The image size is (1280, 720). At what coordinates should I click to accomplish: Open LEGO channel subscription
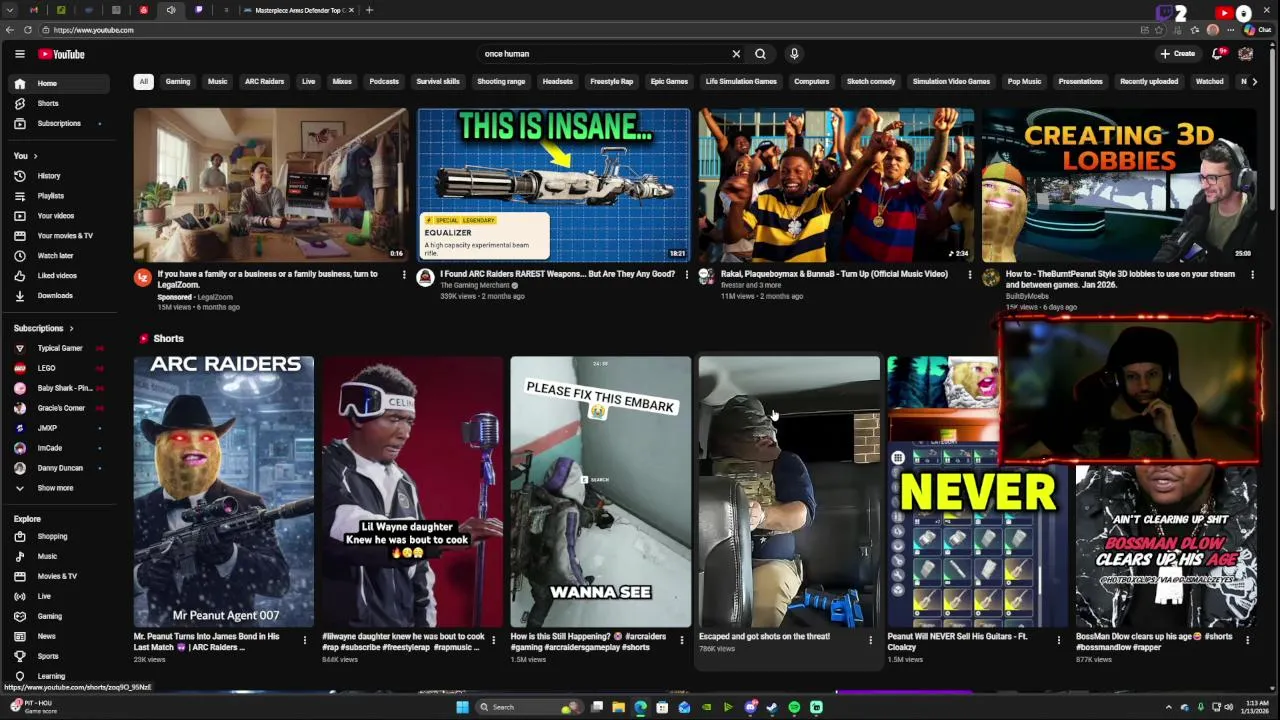pos(60,368)
